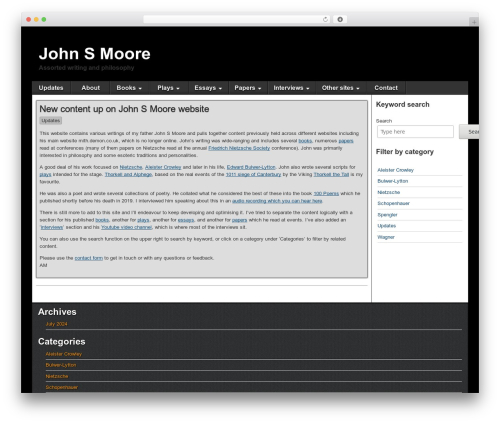The height and width of the screenshot is (423, 500).
Task: Open footer category Bulwer-Lytton
Action: [61, 365]
